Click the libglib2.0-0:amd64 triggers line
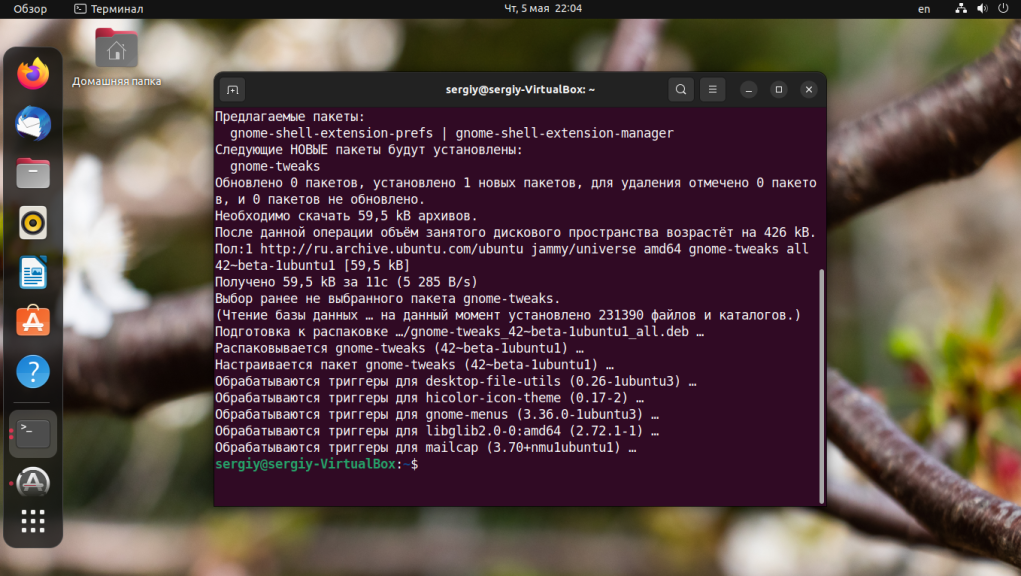Viewport: 1021px width, 576px height. point(437,431)
